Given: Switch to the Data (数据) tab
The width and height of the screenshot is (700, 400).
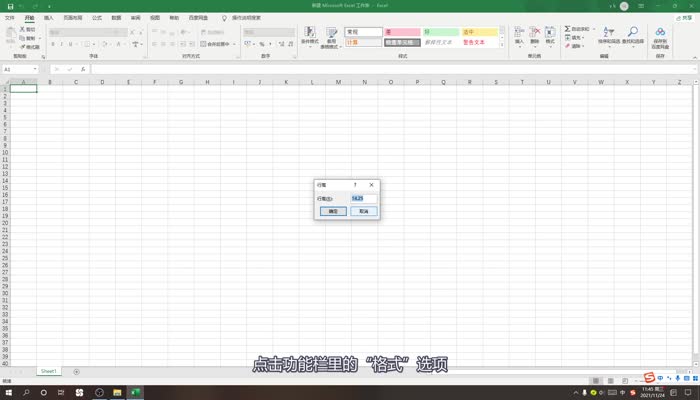Looking at the screenshot, I should [117, 18].
